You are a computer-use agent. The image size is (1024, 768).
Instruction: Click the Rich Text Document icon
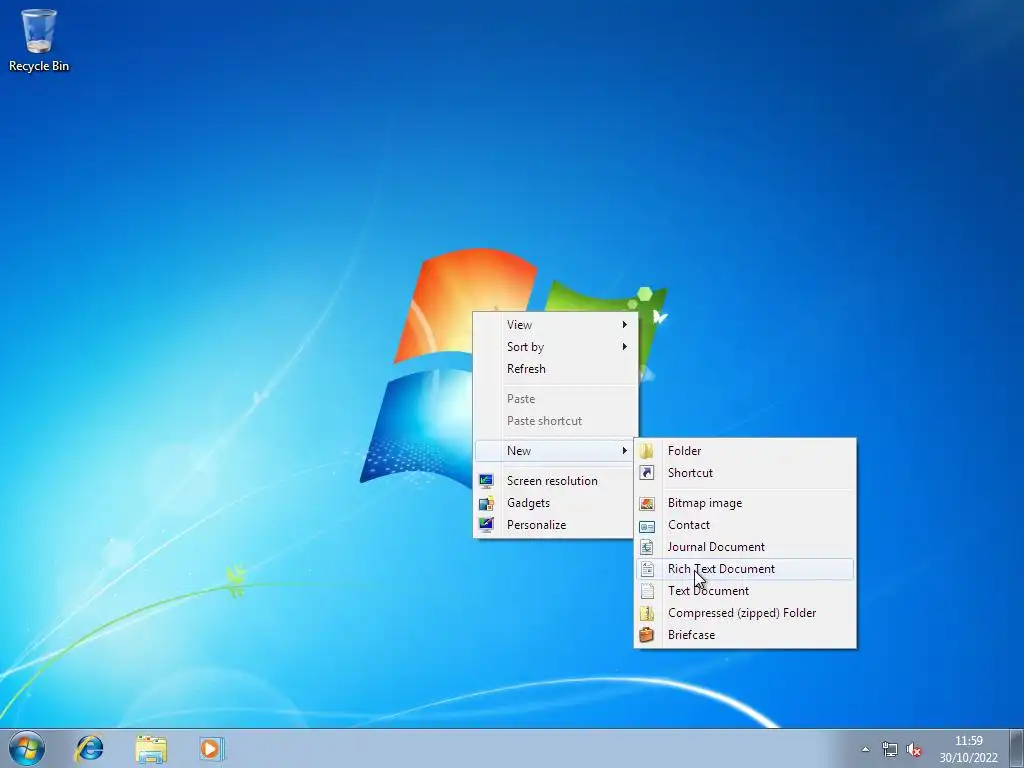pyautogui.click(x=647, y=569)
